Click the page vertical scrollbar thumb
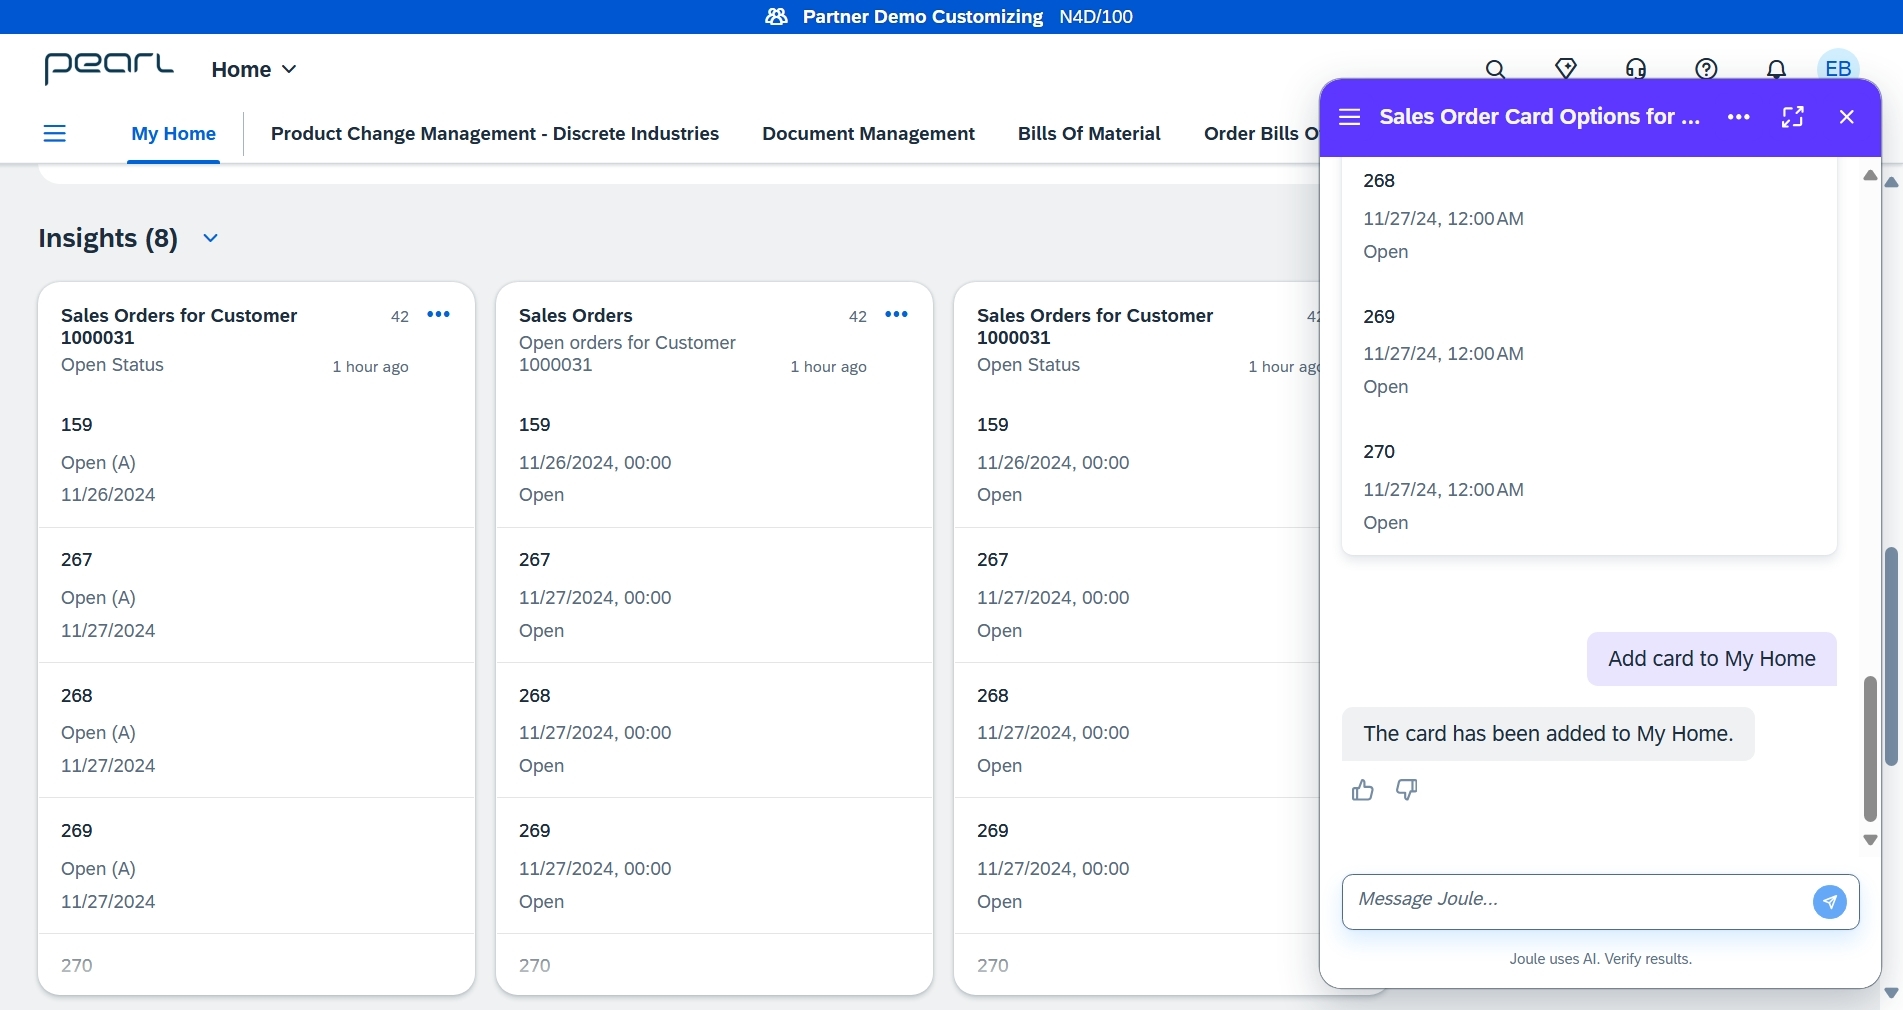The height and width of the screenshot is (1010, 1903). click(x=1891, y=656)
